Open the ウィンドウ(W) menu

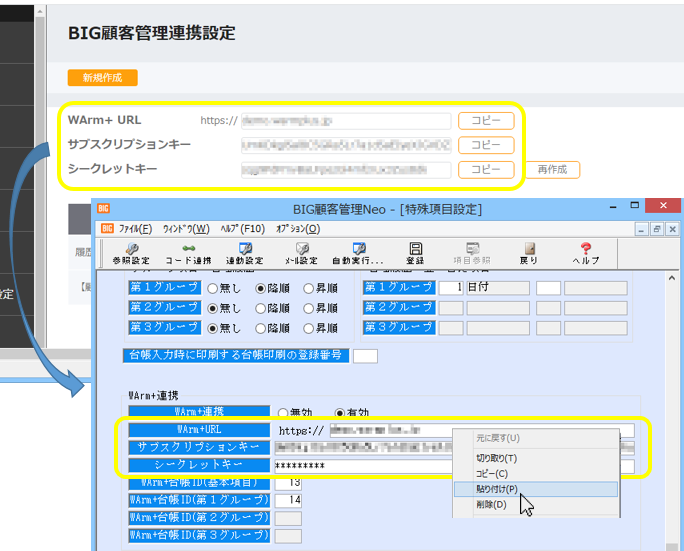tap(186, 229)
